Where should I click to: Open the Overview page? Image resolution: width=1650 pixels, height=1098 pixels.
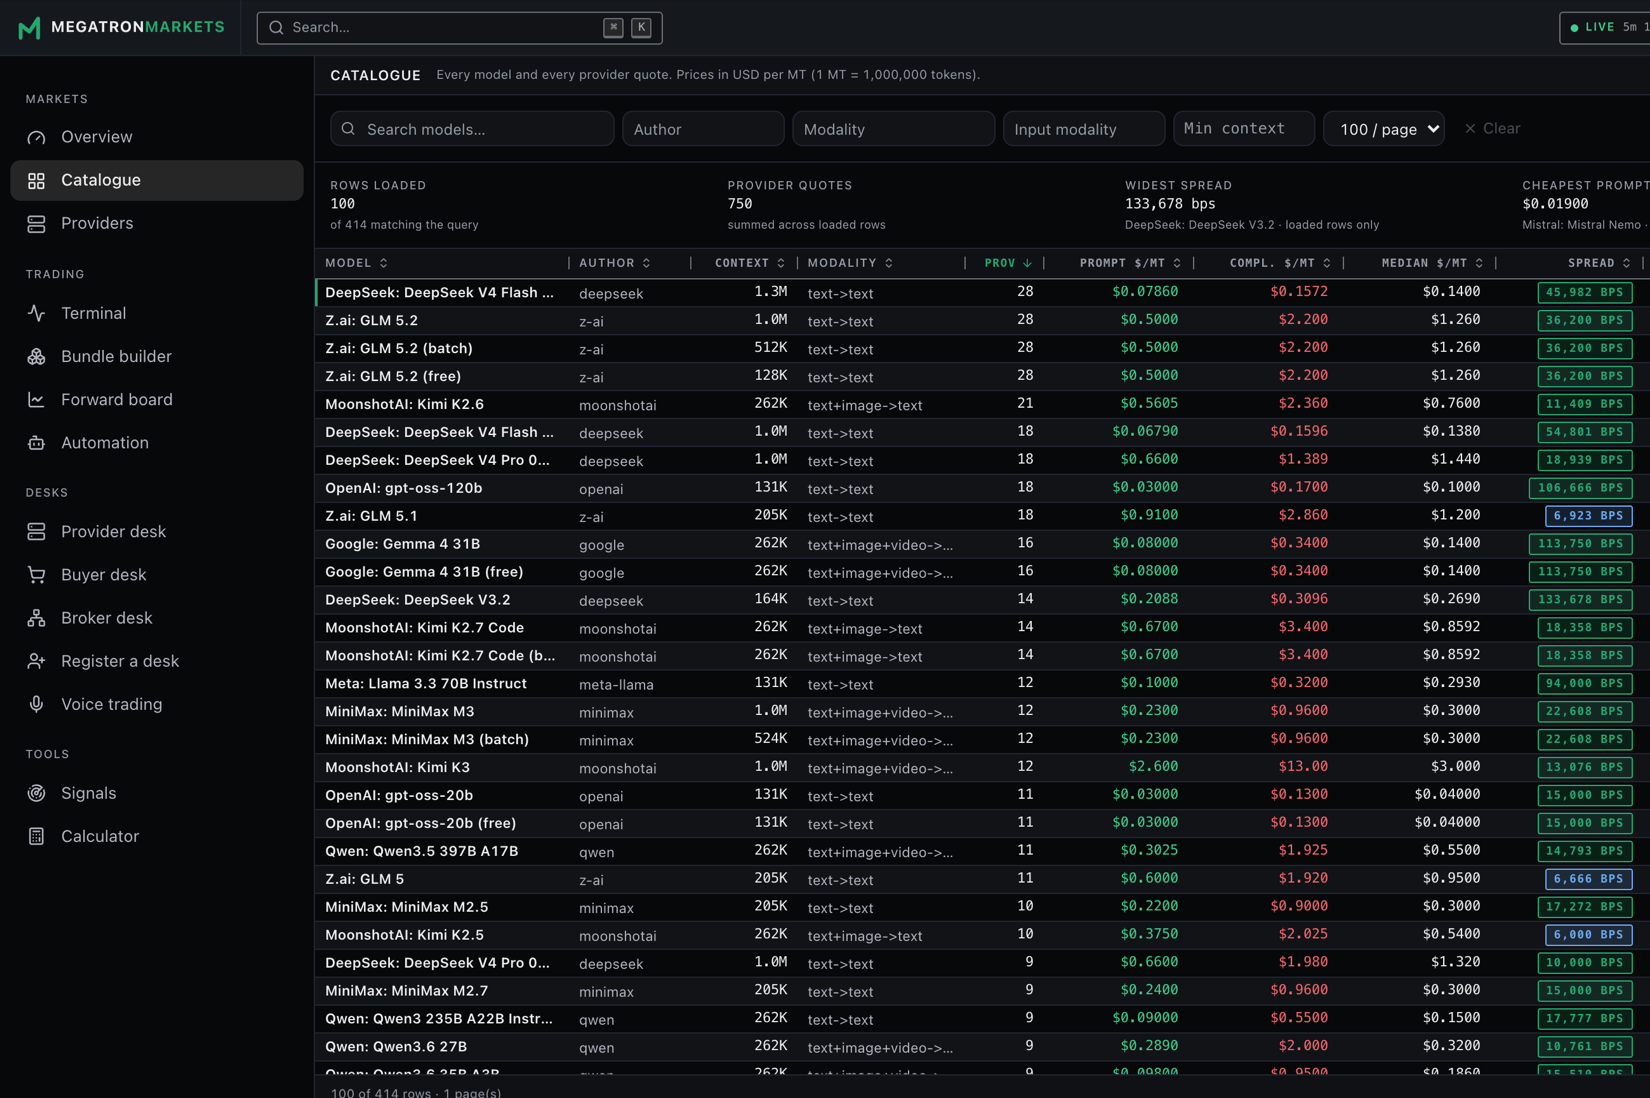(x=157, y=137)
